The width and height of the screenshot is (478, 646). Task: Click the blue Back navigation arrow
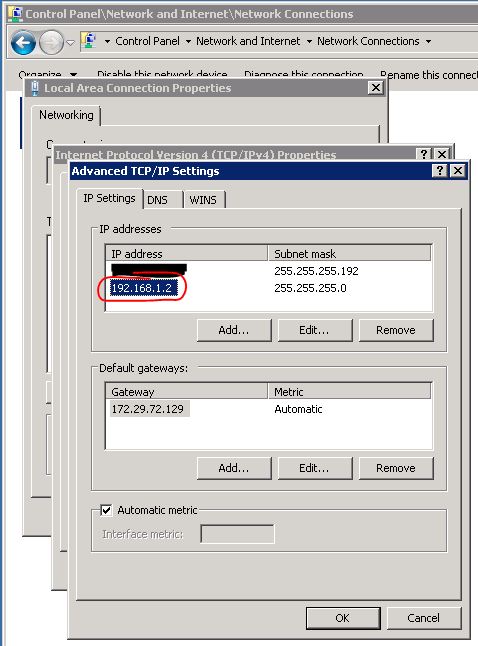(23, 42)
